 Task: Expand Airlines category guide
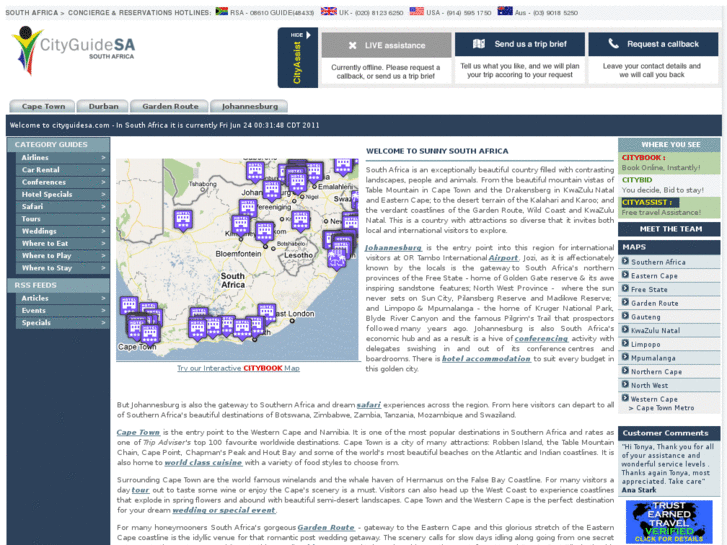pyautogui.click(x=63, y=158)
